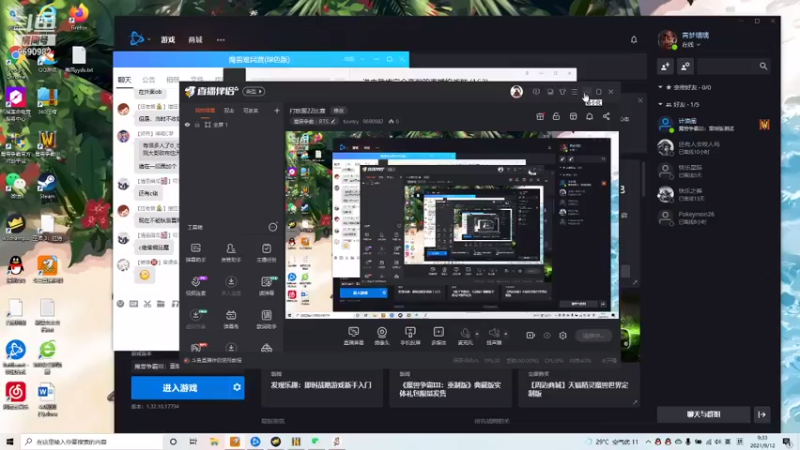Add 摄像头 camera source
Viewport: 800px width, 450px height.
coord(382,336)
